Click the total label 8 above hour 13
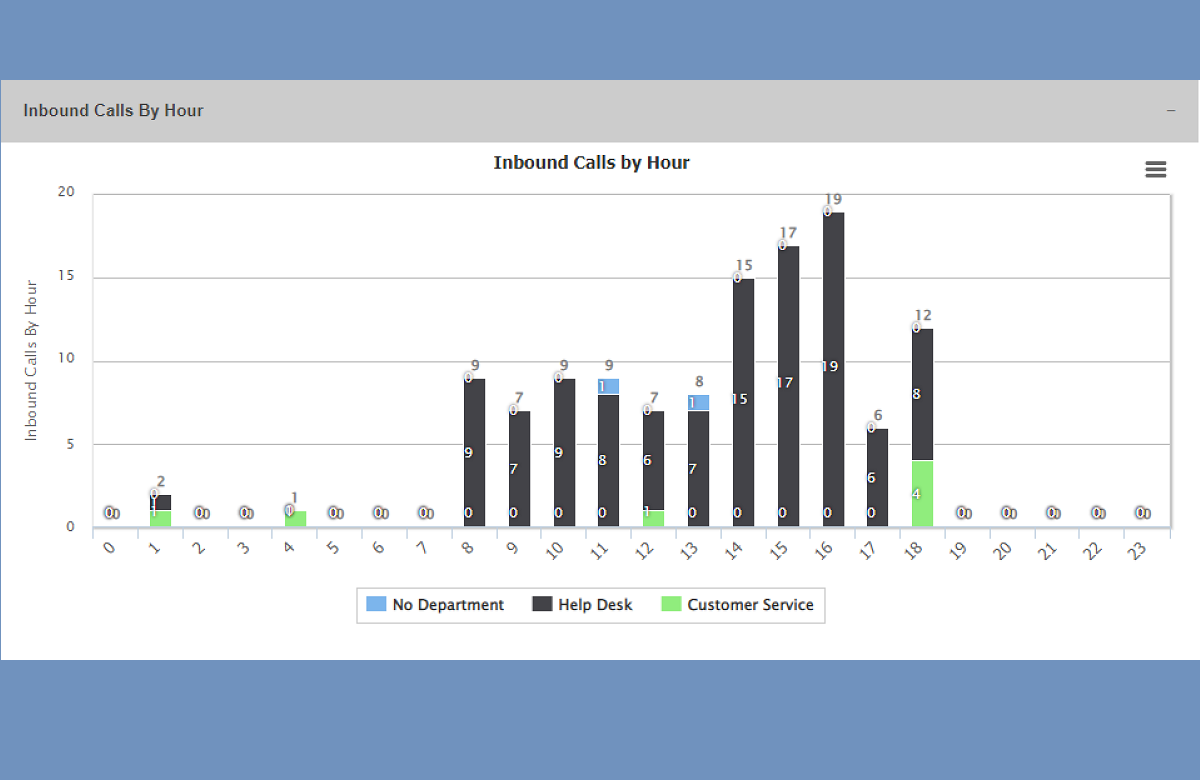Screen dimensions: 1200x780 click(x=699, y=382)
